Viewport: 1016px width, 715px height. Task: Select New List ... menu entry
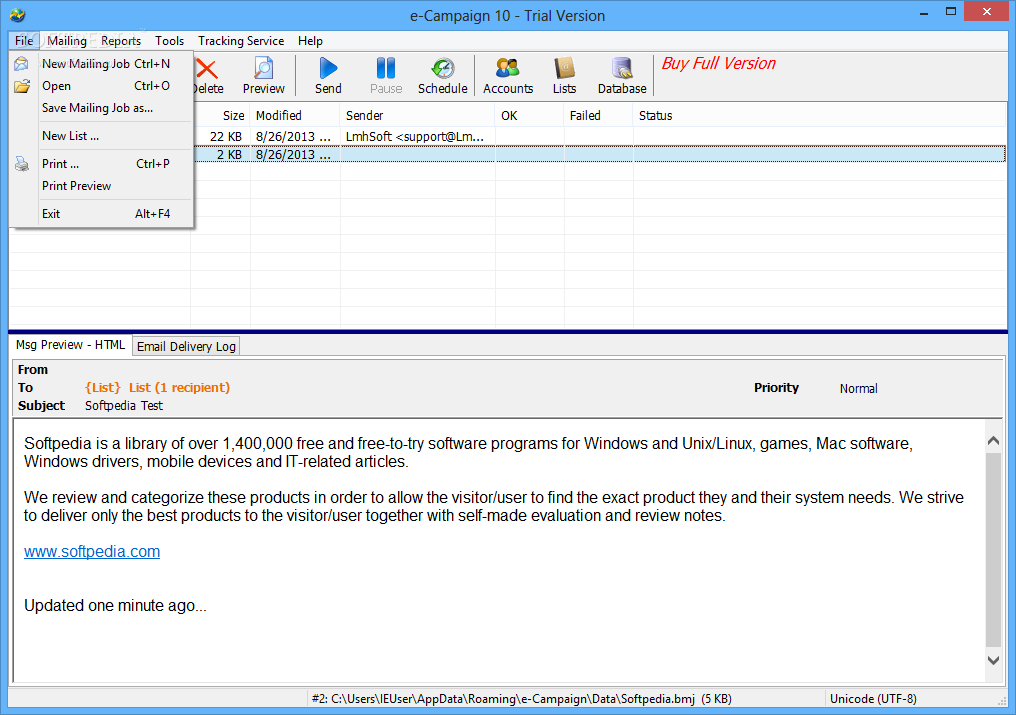102,135
